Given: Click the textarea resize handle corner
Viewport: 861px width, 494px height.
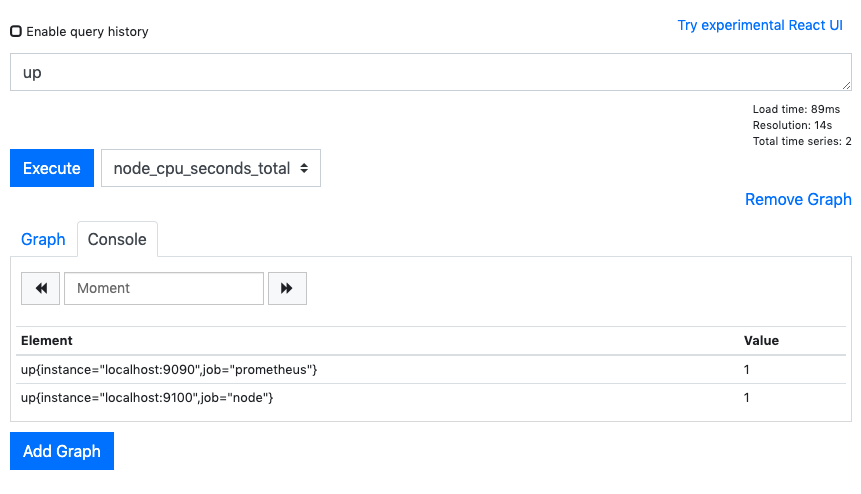Looking at the screenshot, I should pyautogui.click(x=846, y=86).
